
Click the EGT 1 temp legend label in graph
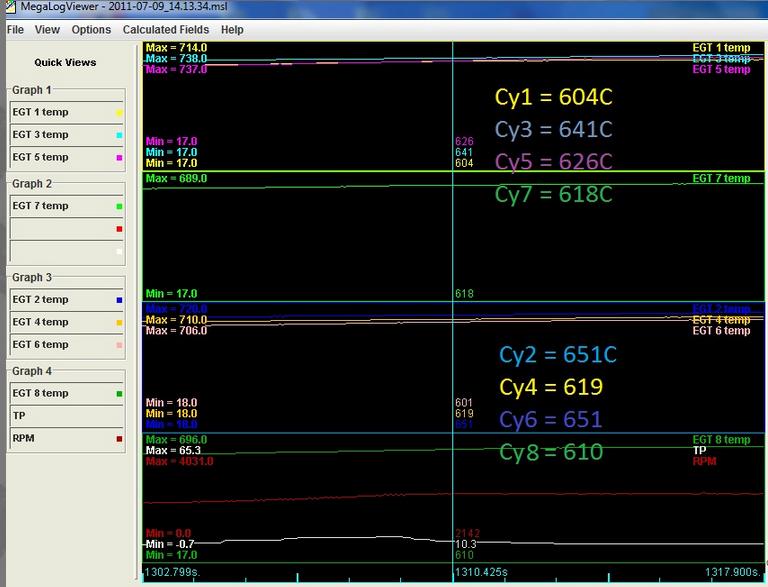point(721,48)
